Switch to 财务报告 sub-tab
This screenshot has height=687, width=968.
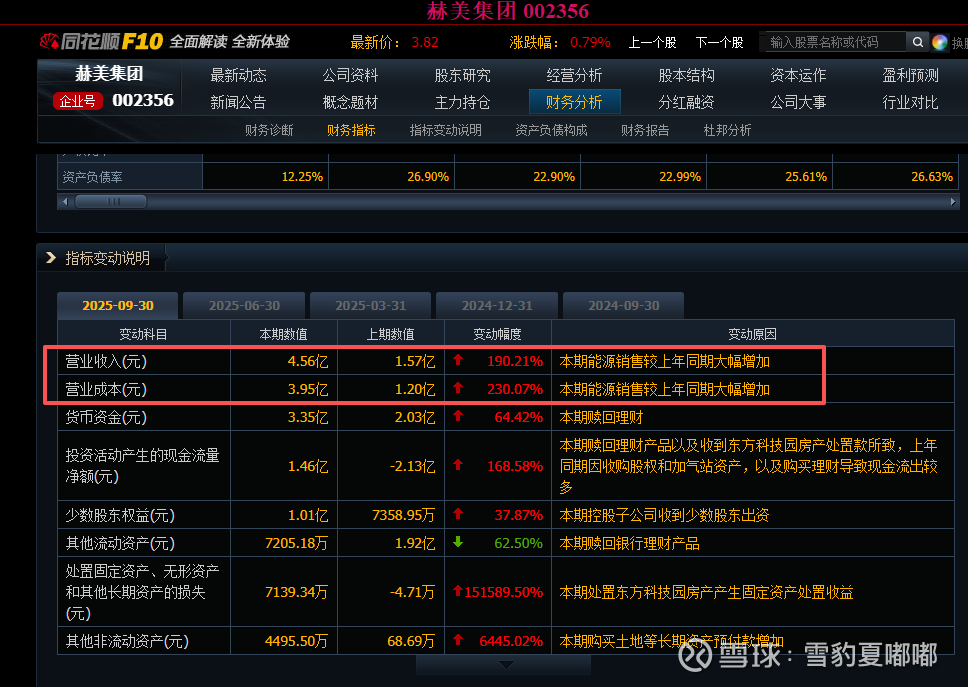[x=645, y=130]
